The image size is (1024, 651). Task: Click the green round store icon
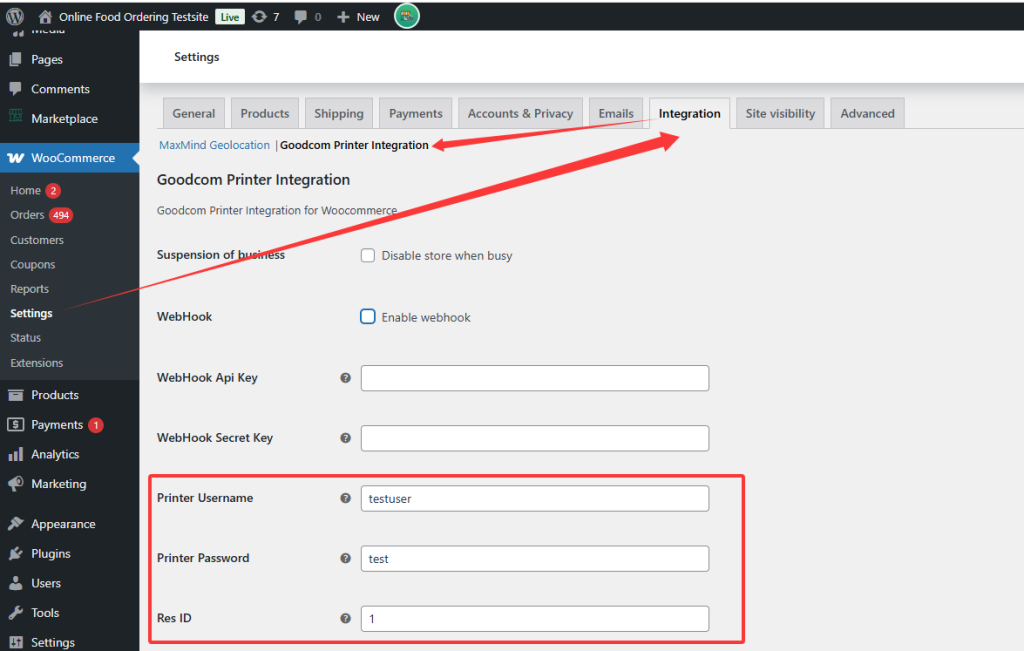(406, 16)
